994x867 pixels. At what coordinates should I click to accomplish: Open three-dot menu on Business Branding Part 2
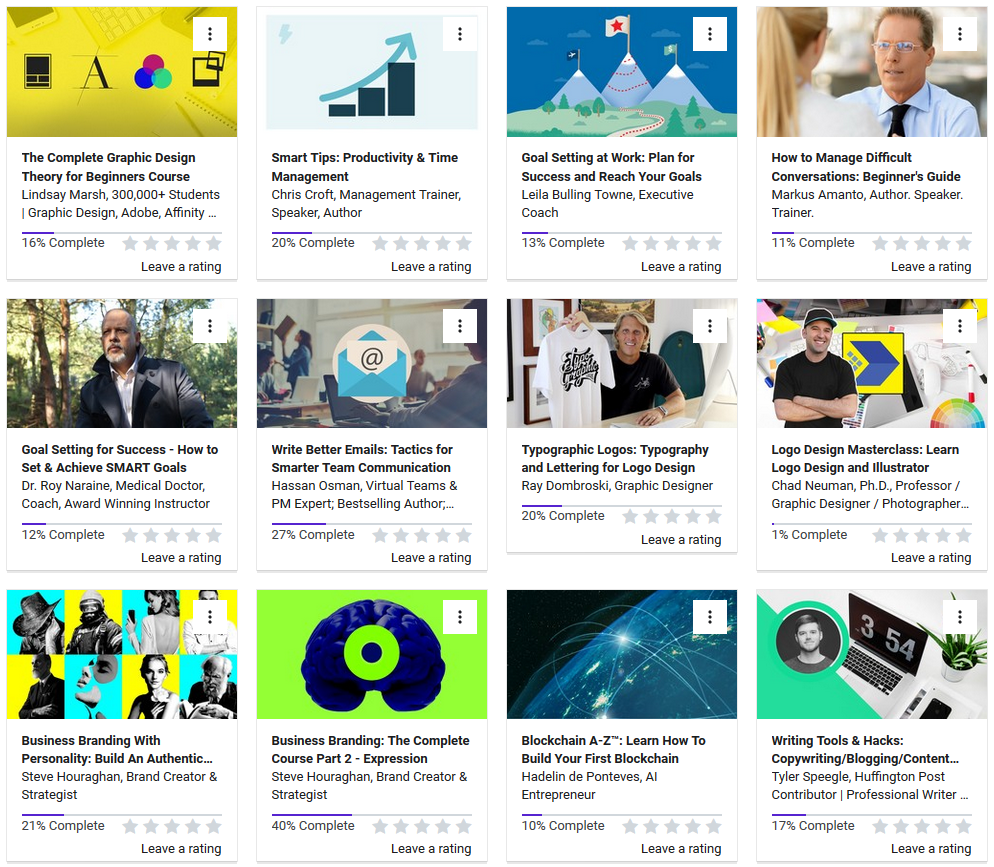click(x=460, y=616)
